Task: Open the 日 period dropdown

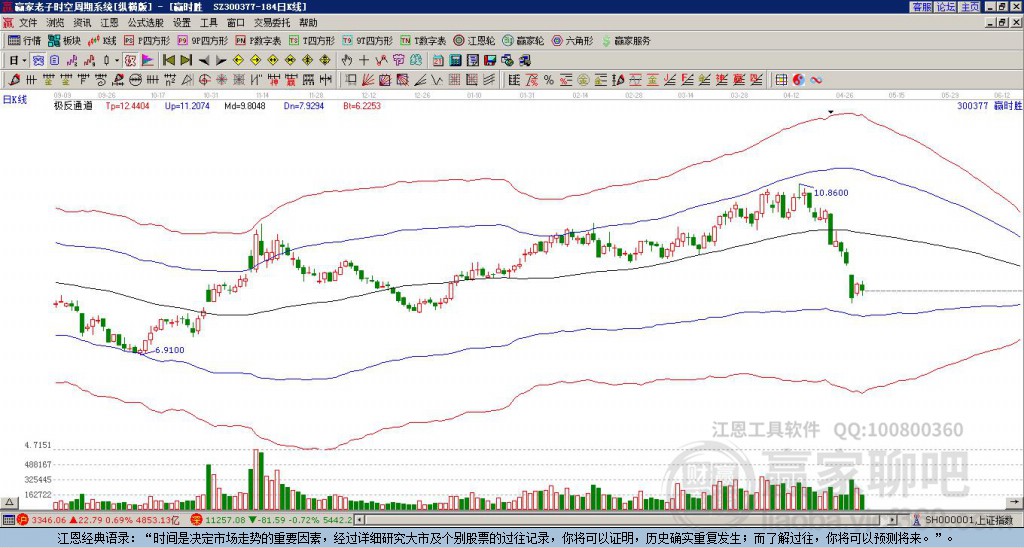Action: click(x=17, y=60)
